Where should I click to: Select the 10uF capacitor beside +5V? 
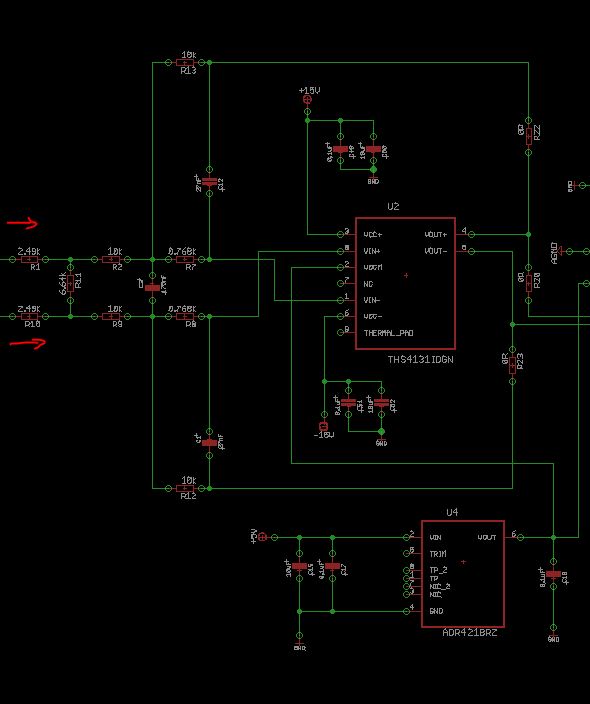(299, 566)
